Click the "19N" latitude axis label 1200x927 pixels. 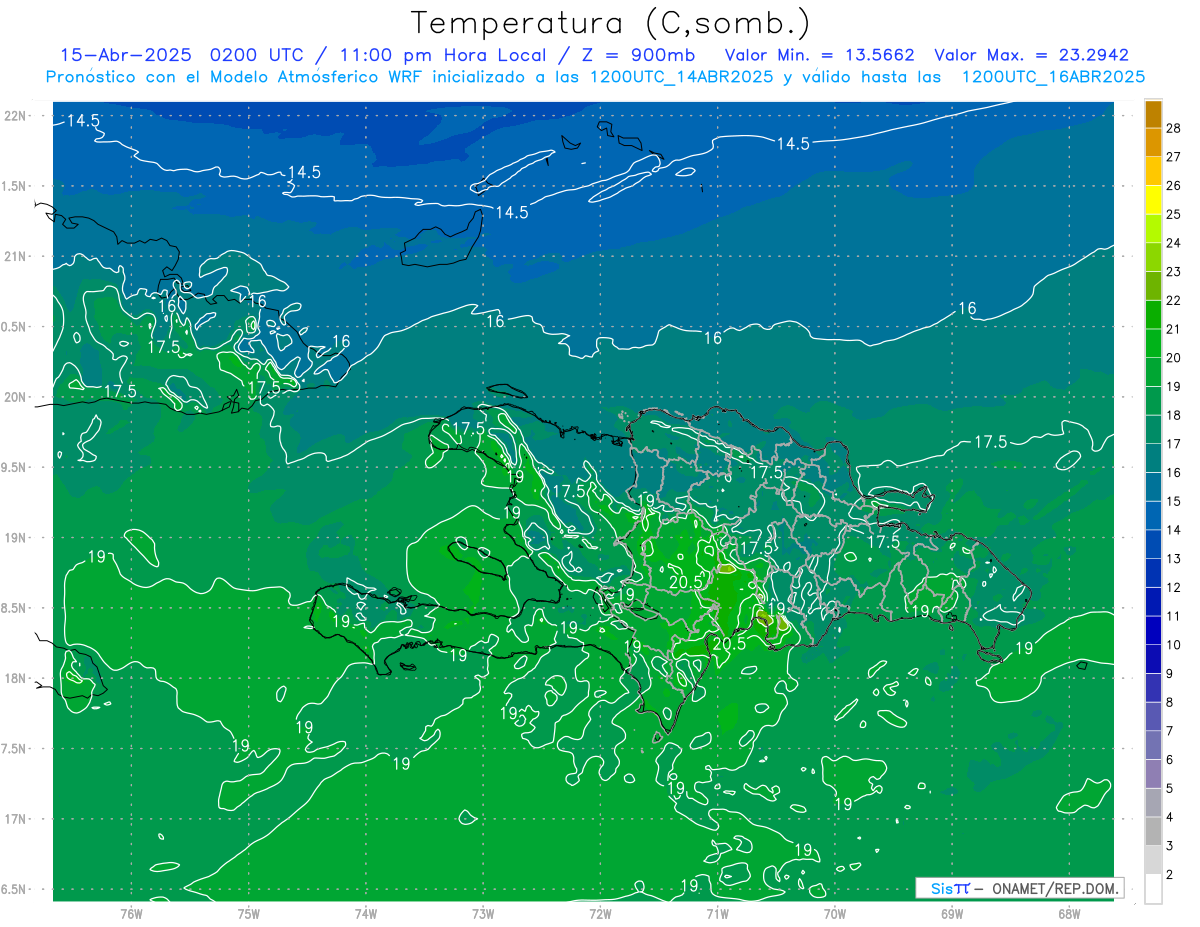point(14,538)
